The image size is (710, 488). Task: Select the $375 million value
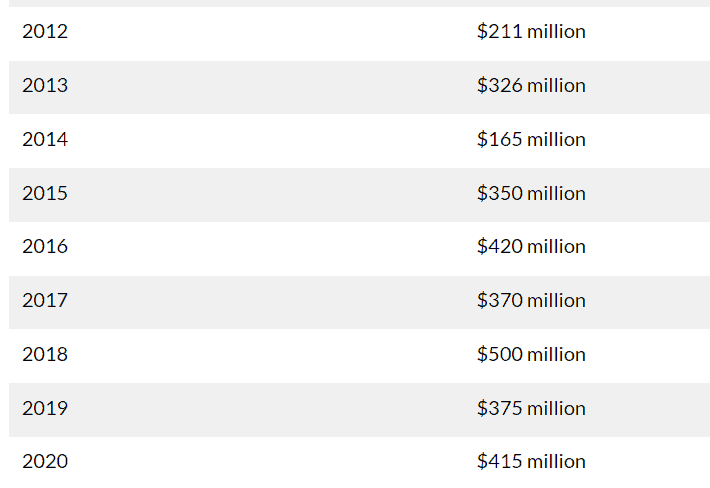(531, 408)
